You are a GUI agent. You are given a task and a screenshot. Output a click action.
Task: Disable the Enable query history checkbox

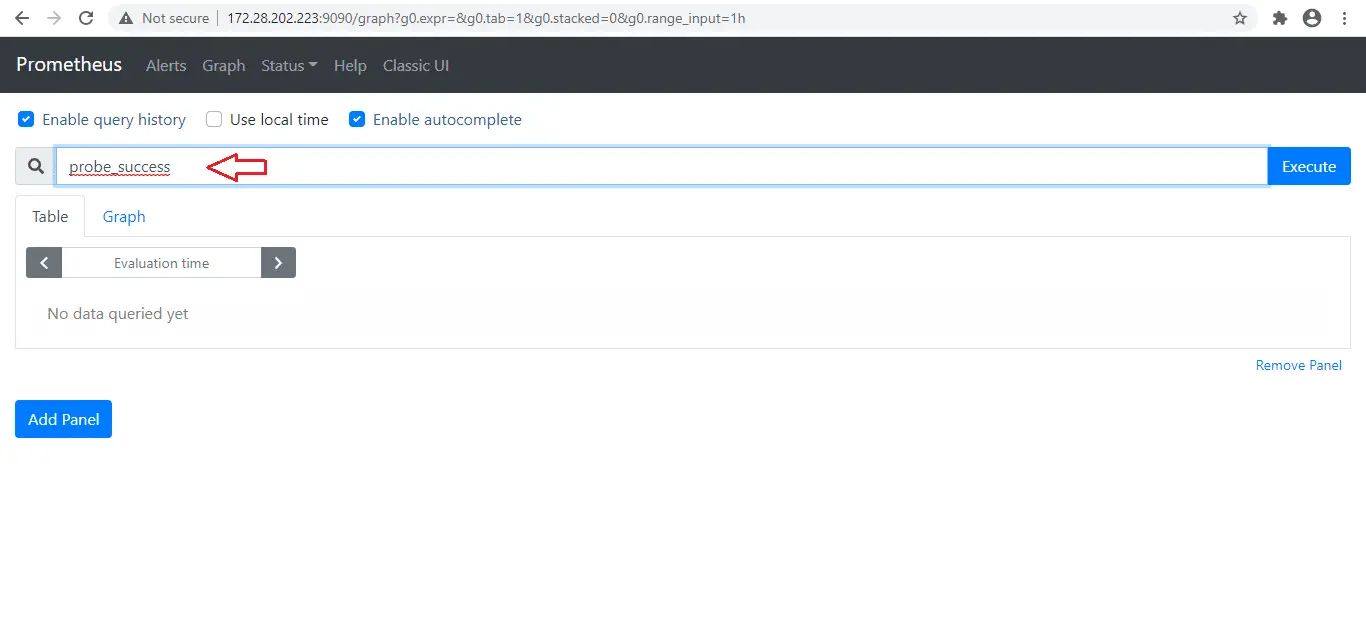pyautogui.click(x=26, y=119)
